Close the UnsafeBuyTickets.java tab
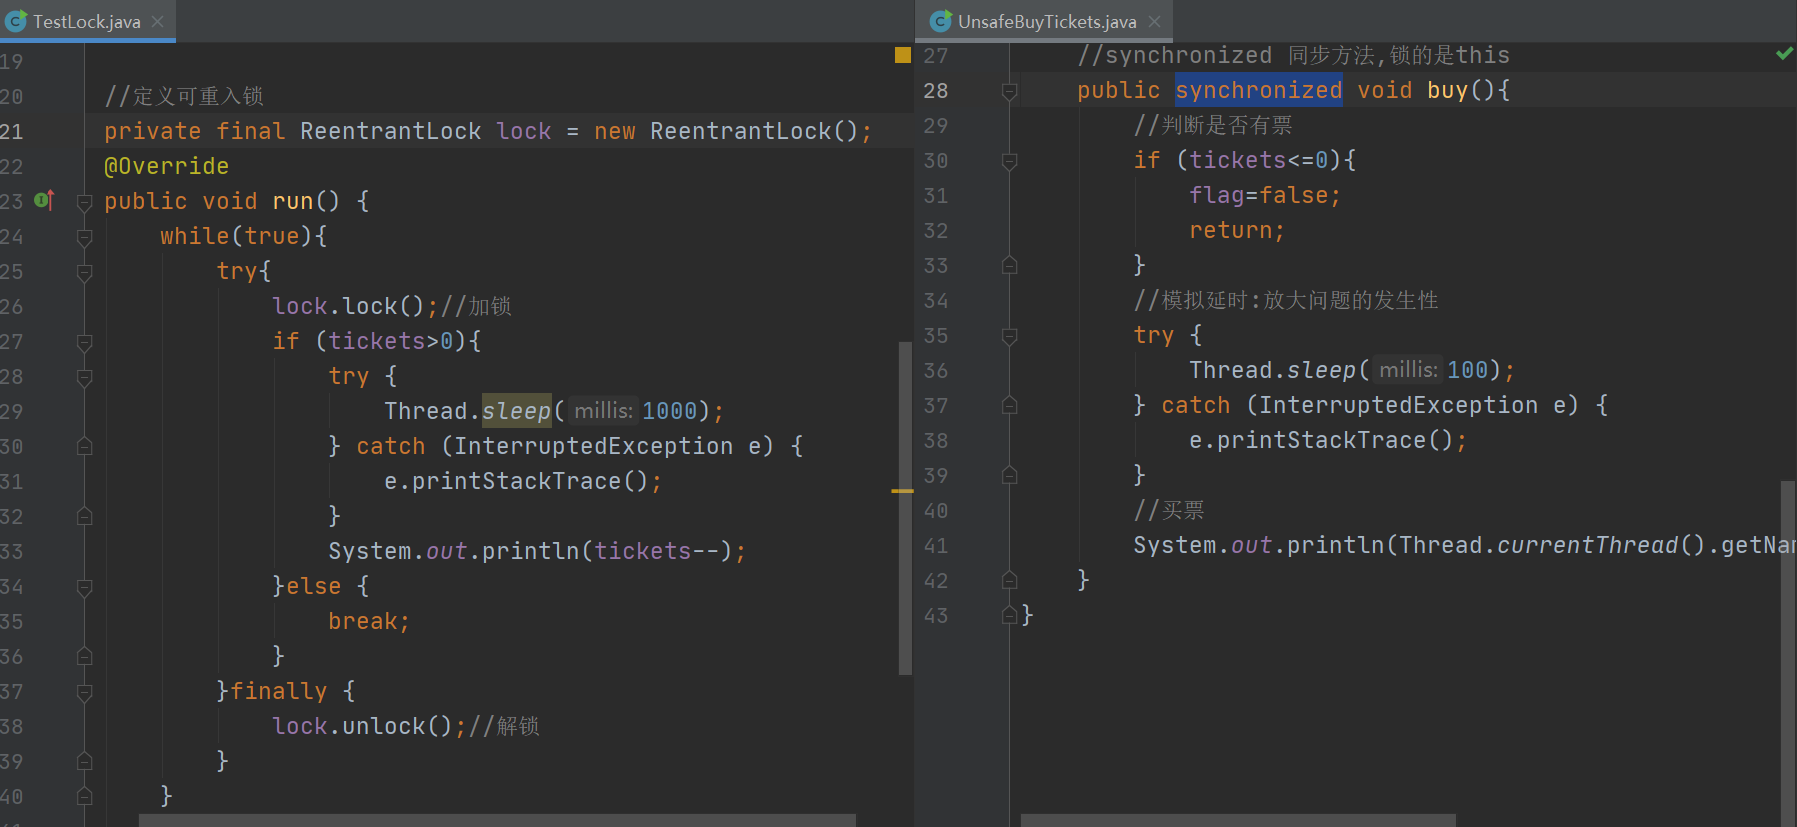Image resolution: width=1797 pixels, height=827 pixels. tap(1155, 21)
